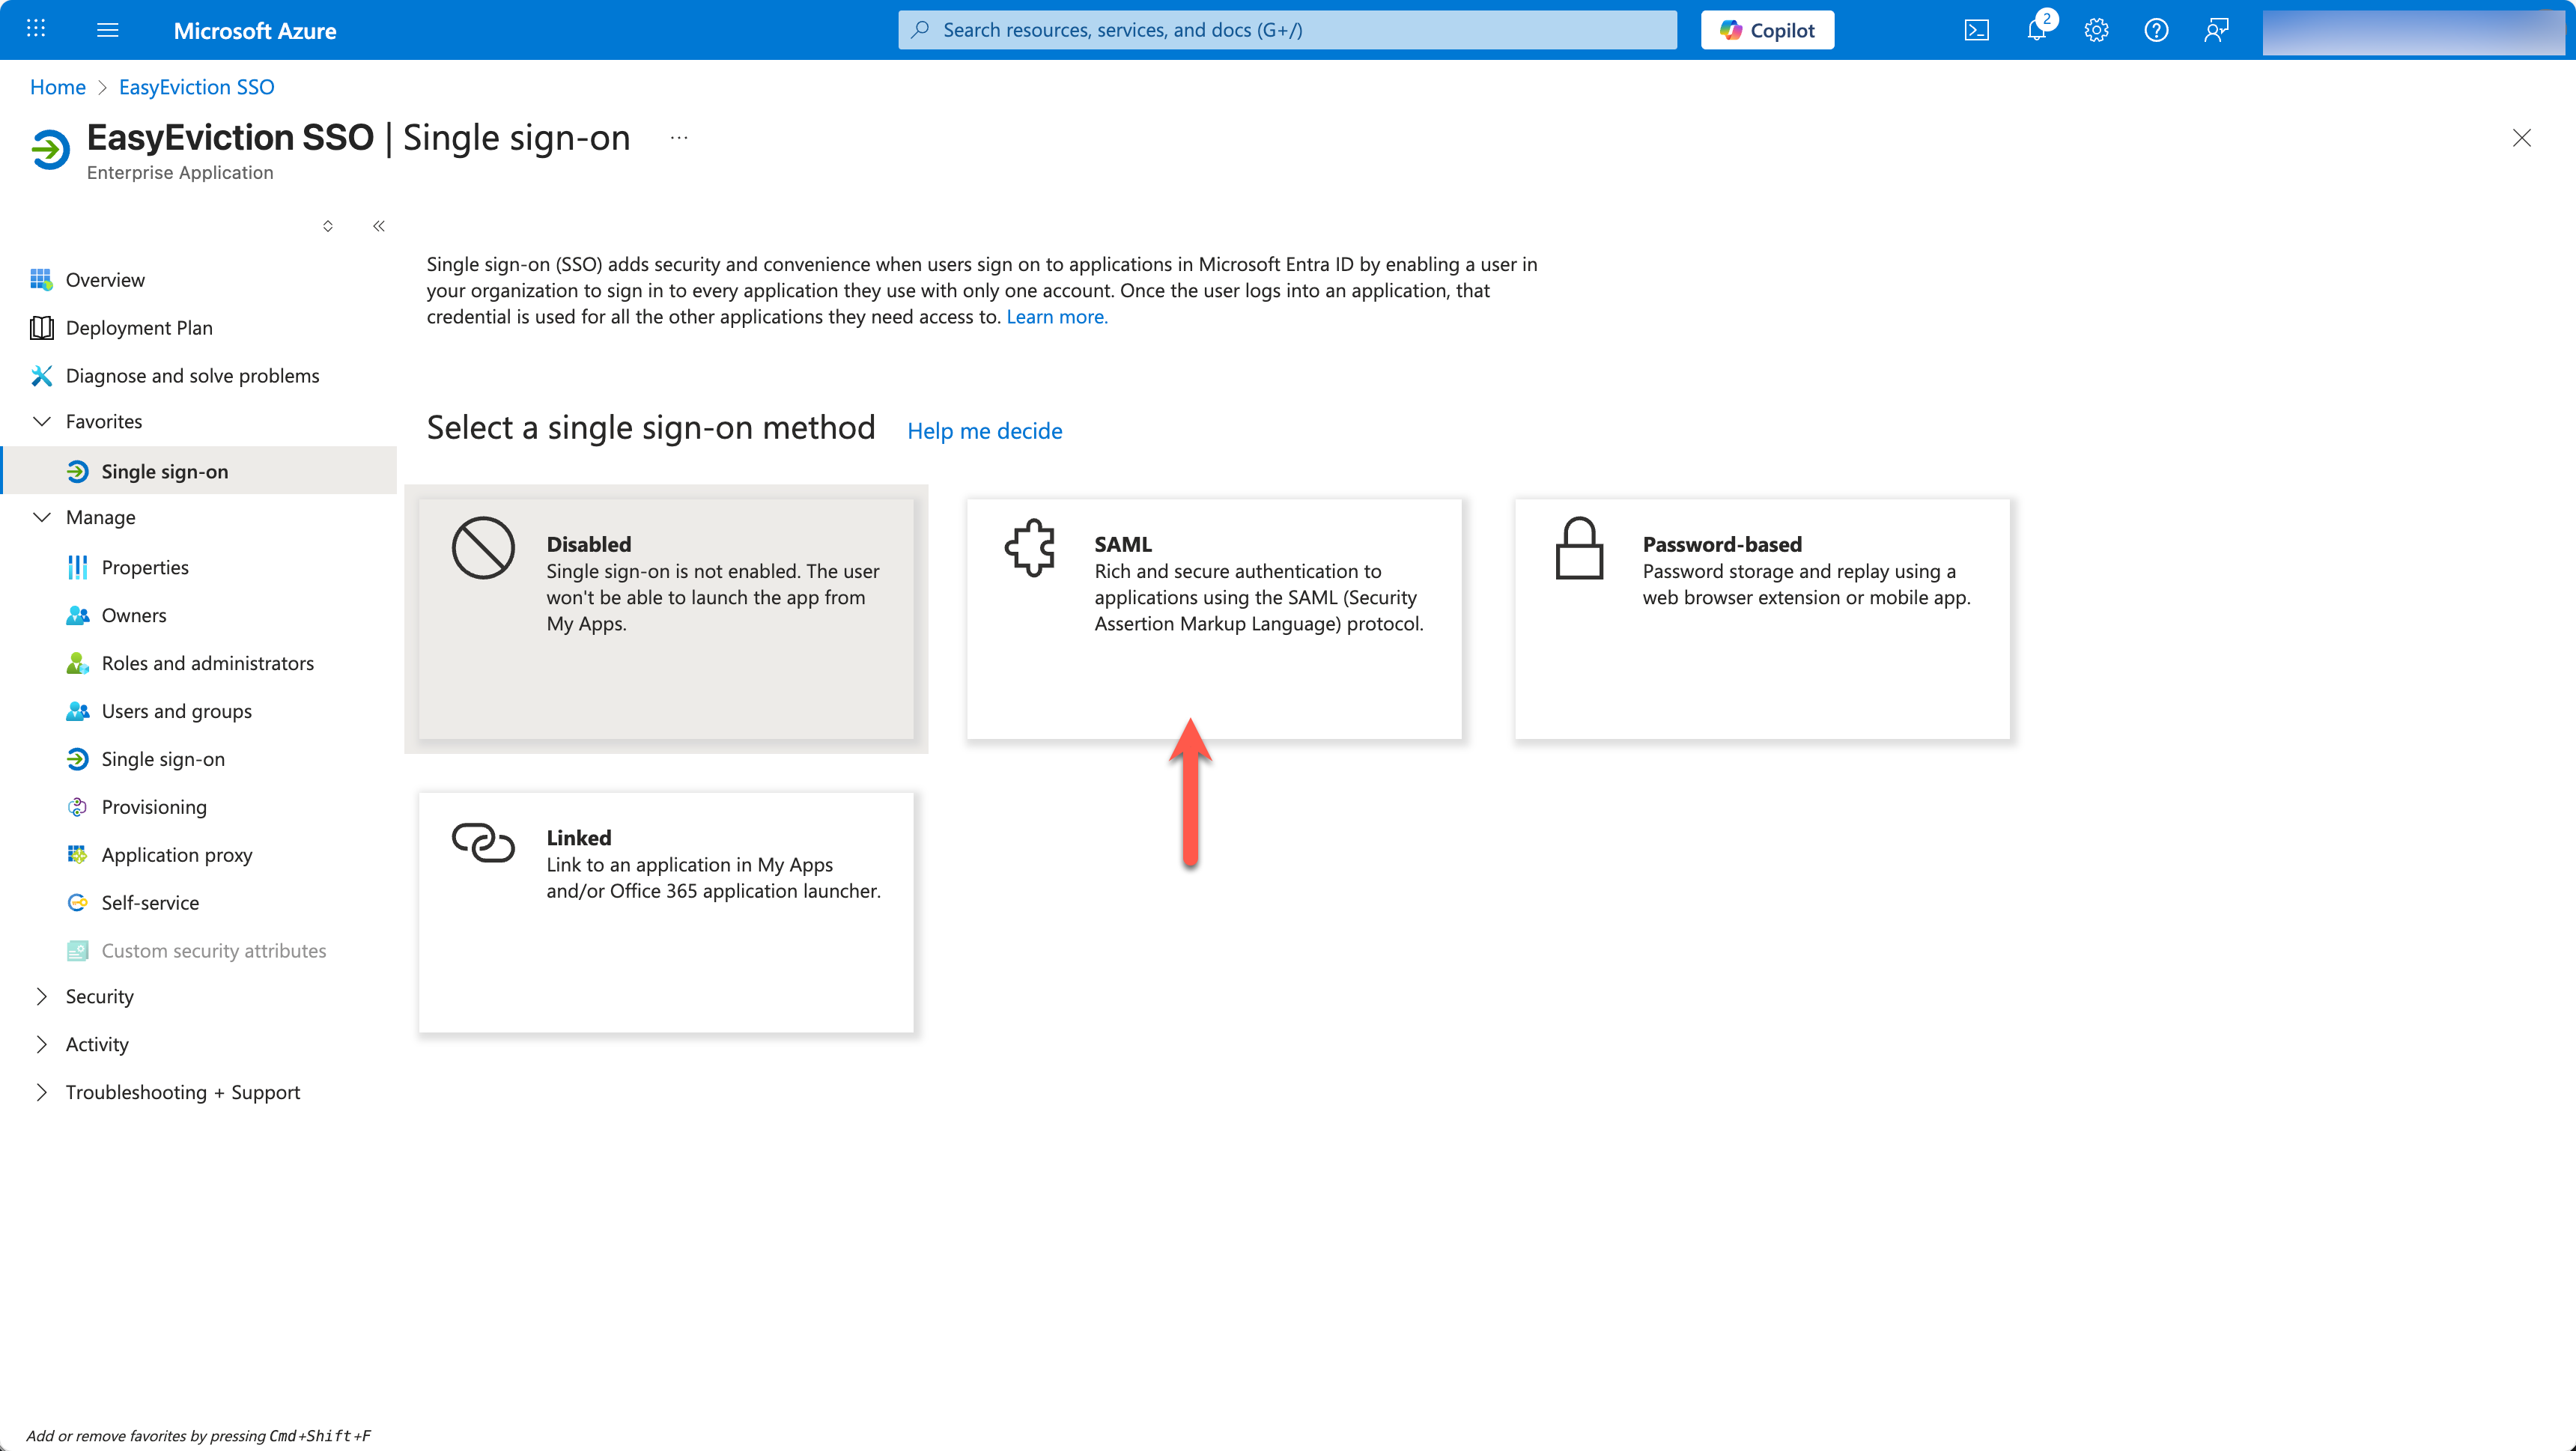Click the Help me decide link
This screenshot has height=1451, width=2576.
coord(984,431)
